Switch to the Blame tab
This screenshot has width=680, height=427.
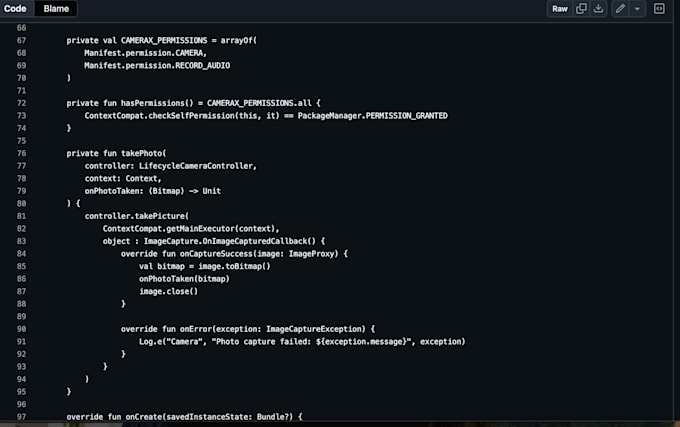click(x=56, y=9)
